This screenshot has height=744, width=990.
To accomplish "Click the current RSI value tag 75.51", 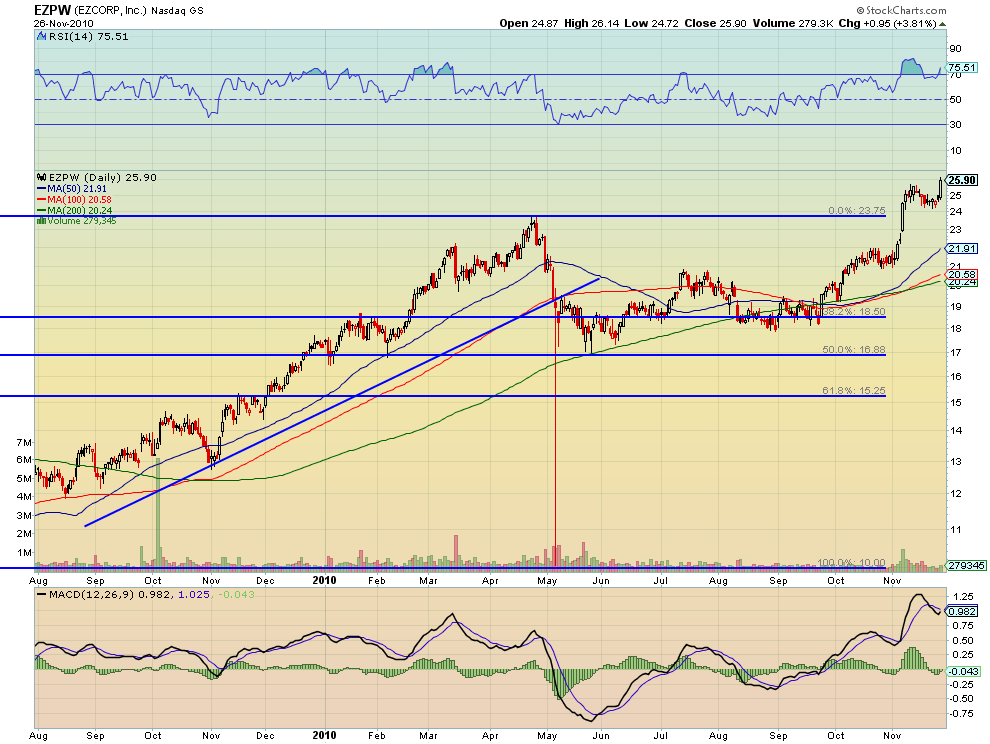I will (962, 68).
